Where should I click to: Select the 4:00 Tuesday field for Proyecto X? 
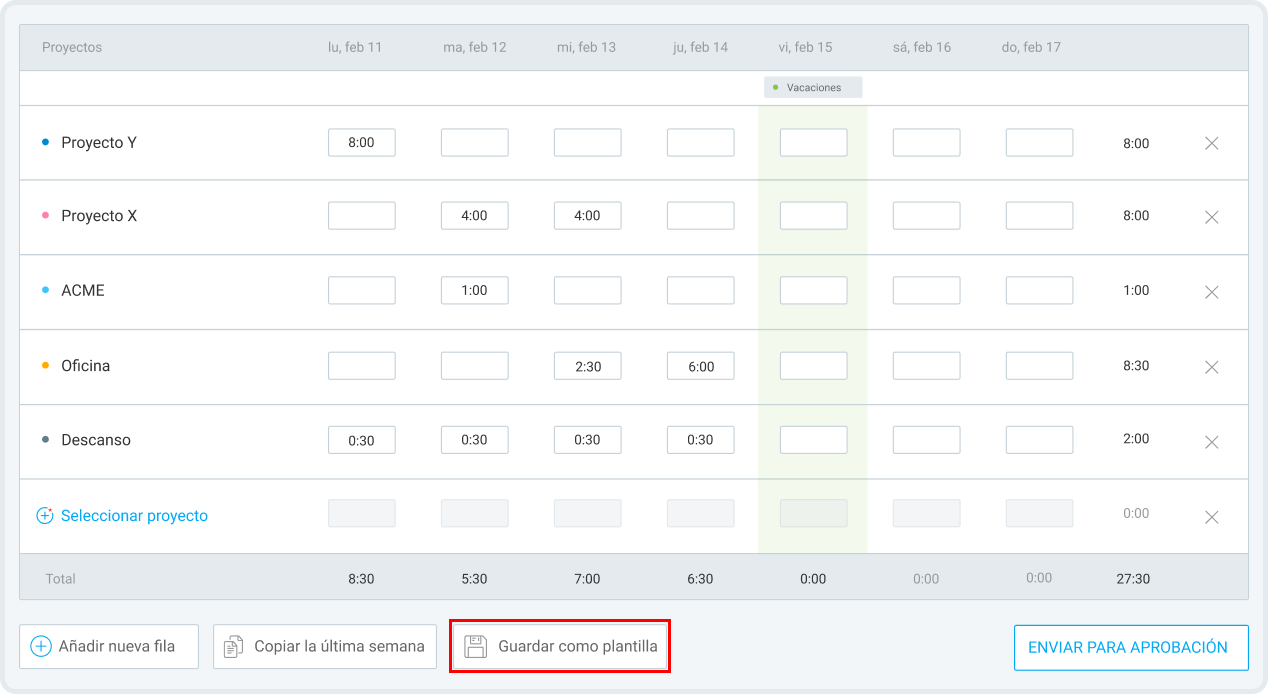(474, 215)
